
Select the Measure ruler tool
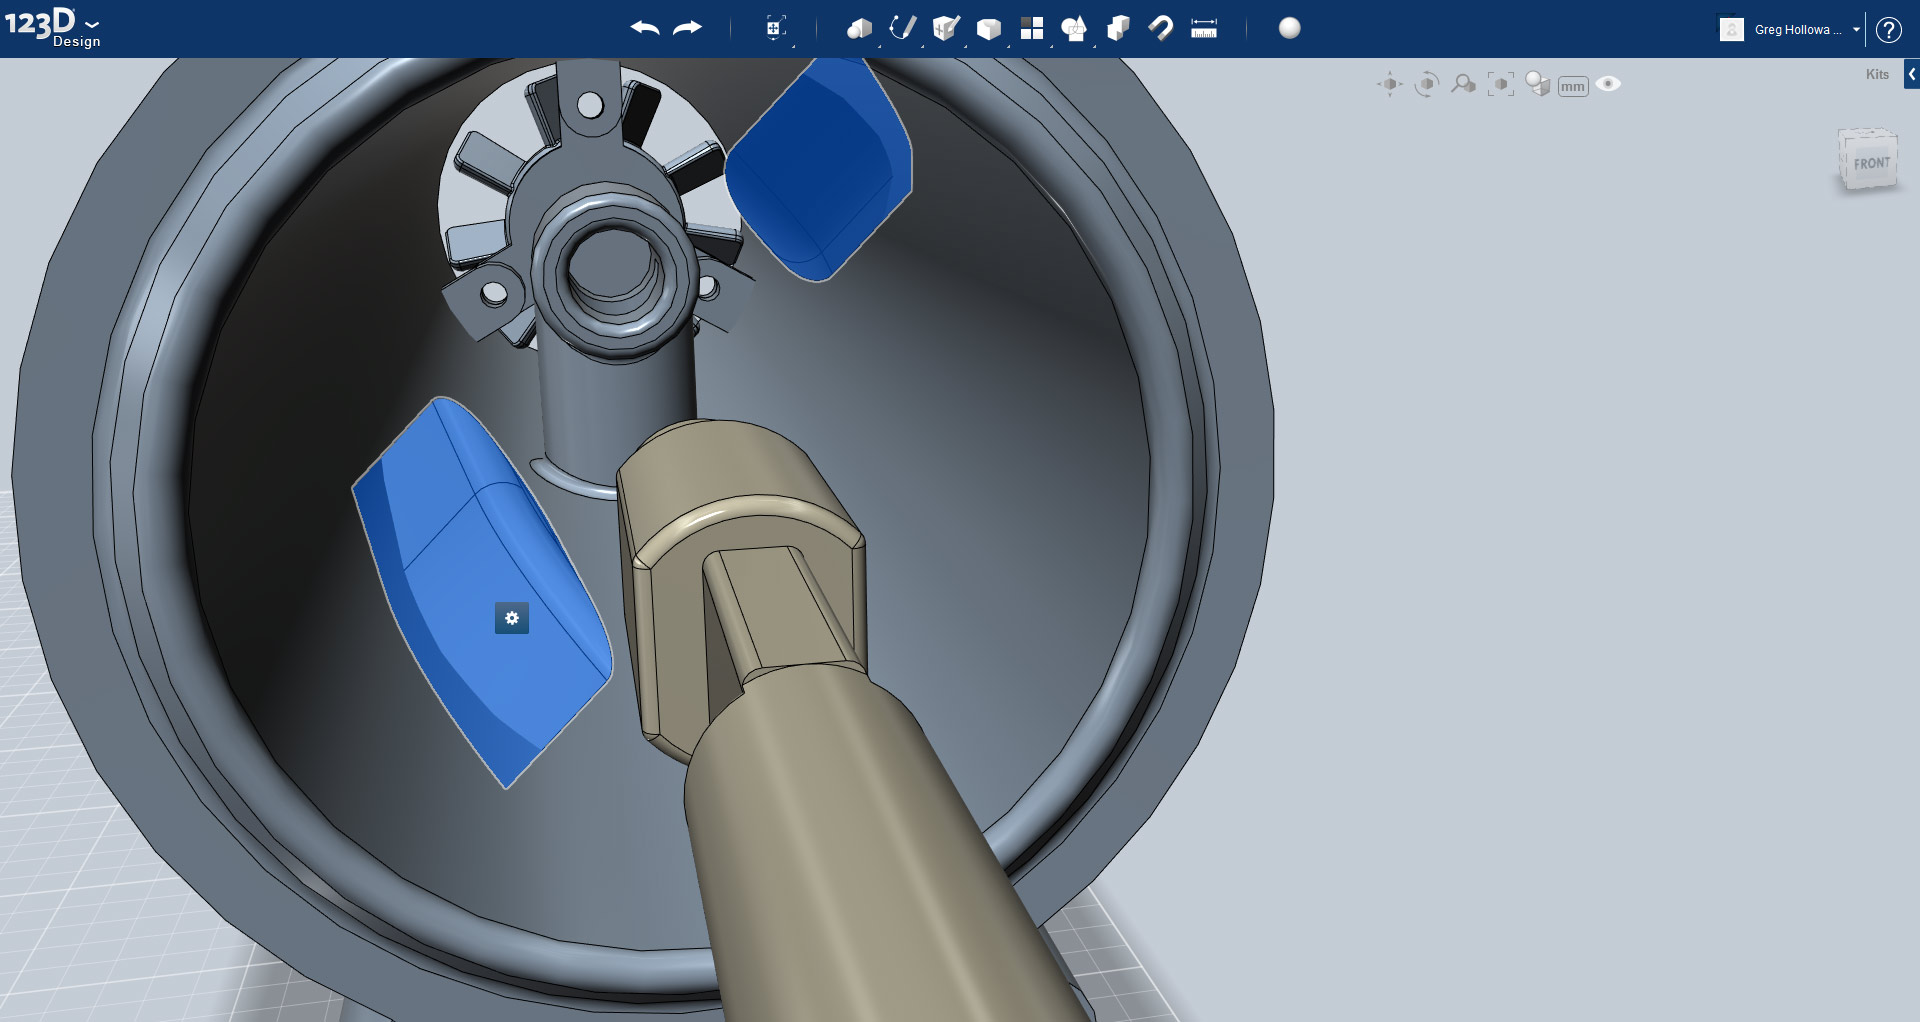1204,28
